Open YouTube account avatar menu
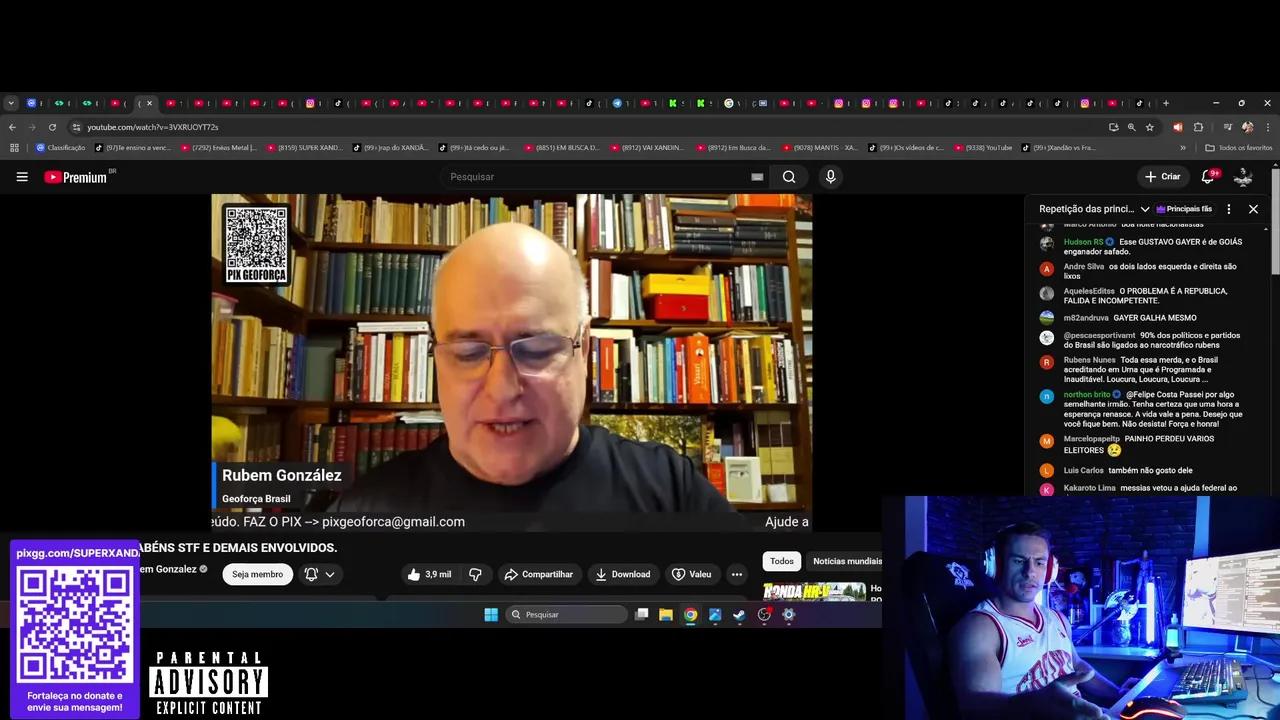Screen dimensions: 1280x720 (x=1243, y=177)
